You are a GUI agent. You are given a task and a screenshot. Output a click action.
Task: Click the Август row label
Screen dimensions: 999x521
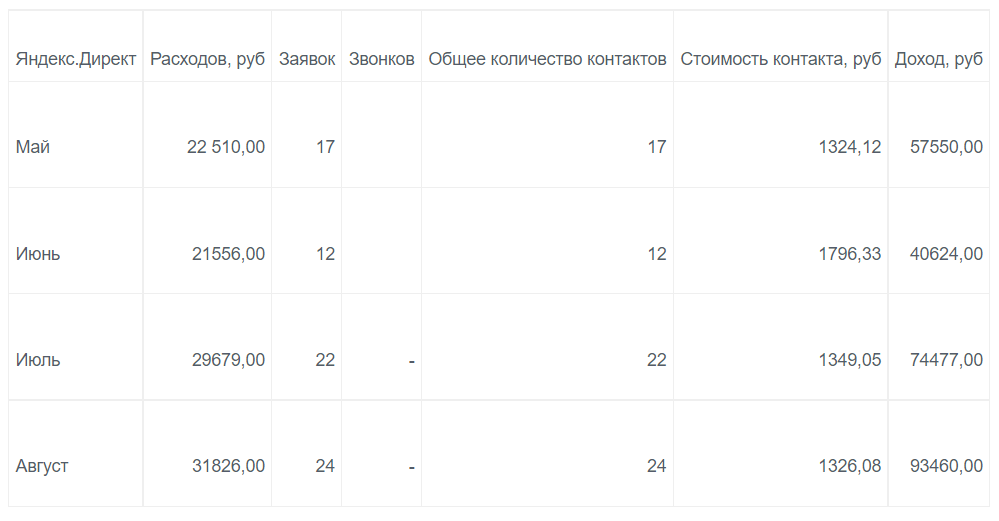[42, 466]
